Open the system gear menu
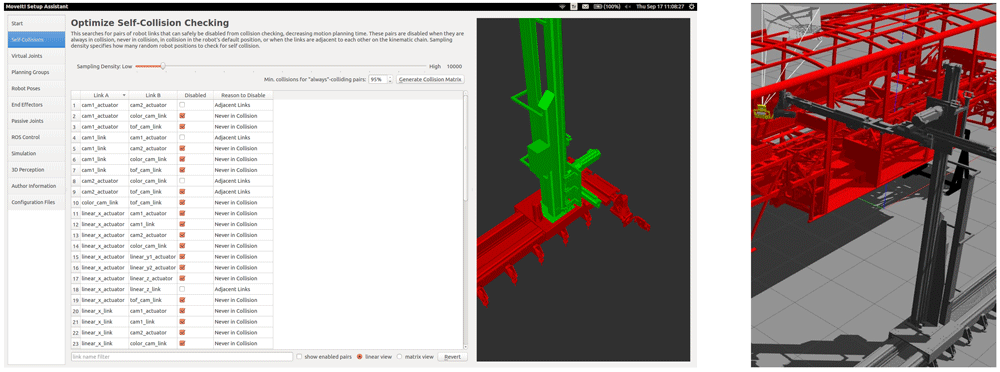1000x372 pixels. pyautogui.click(x=692, y=6)
